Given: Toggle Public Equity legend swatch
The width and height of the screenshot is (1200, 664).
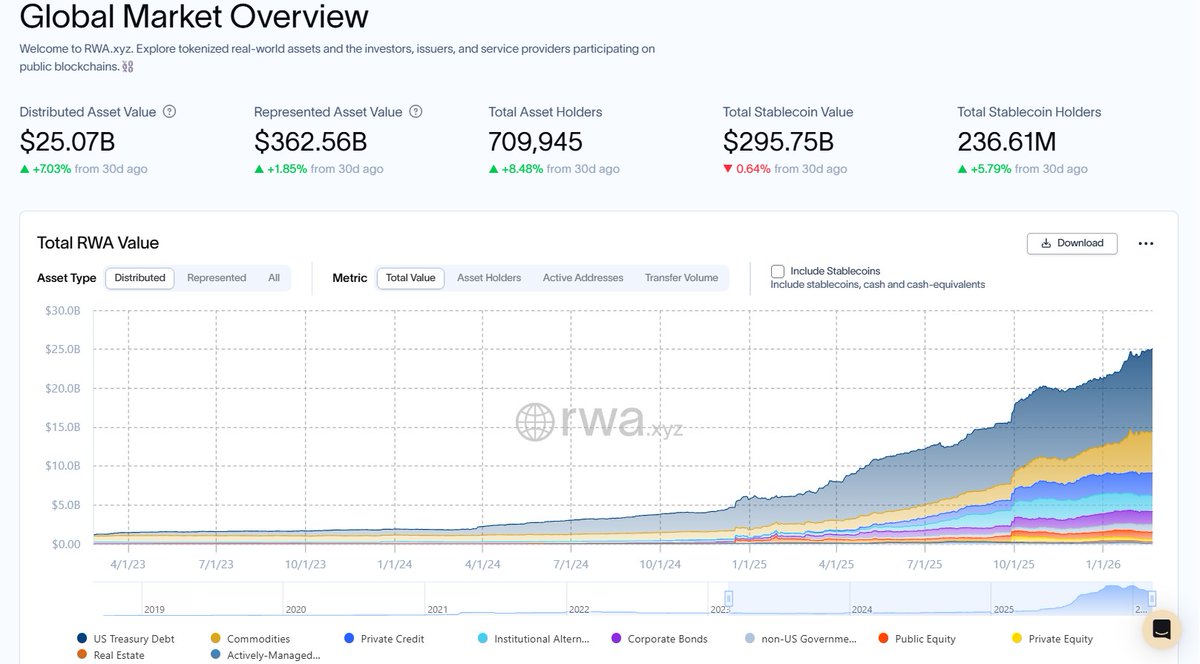Looking at the screenshot, I should coord(883,638).
